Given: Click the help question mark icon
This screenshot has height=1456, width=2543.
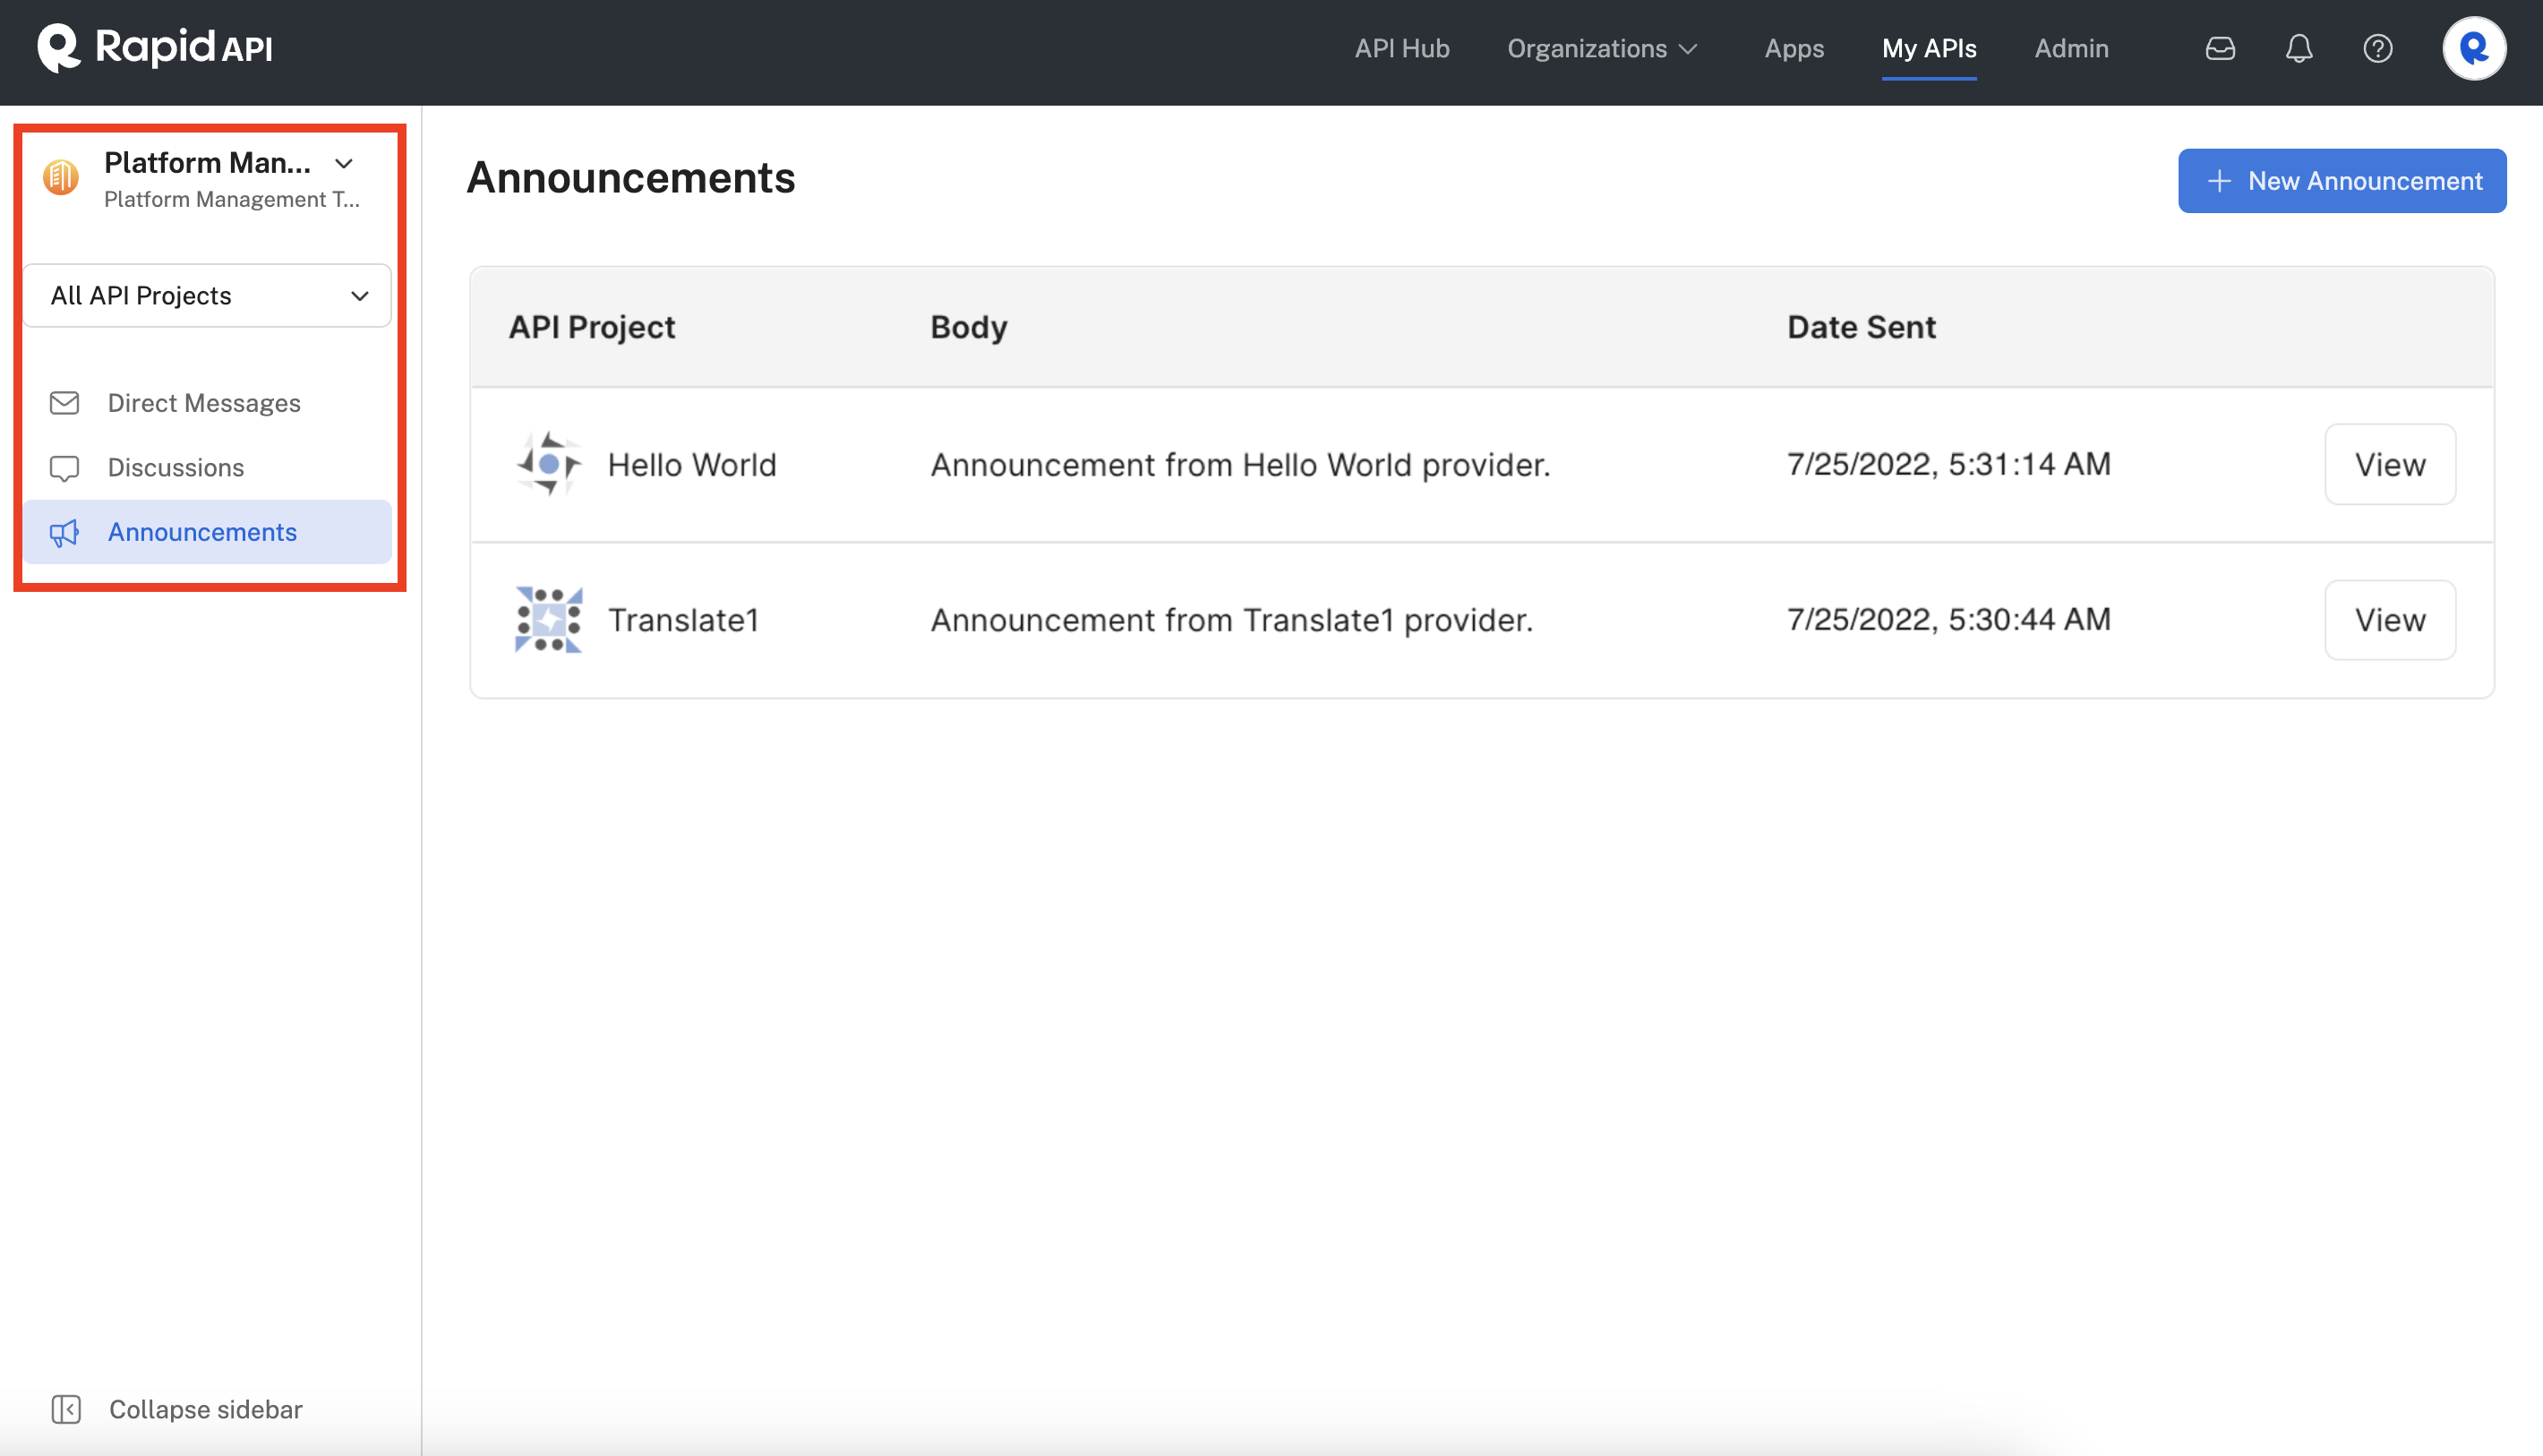Looking at the screenshot, I should point(2377,48).
